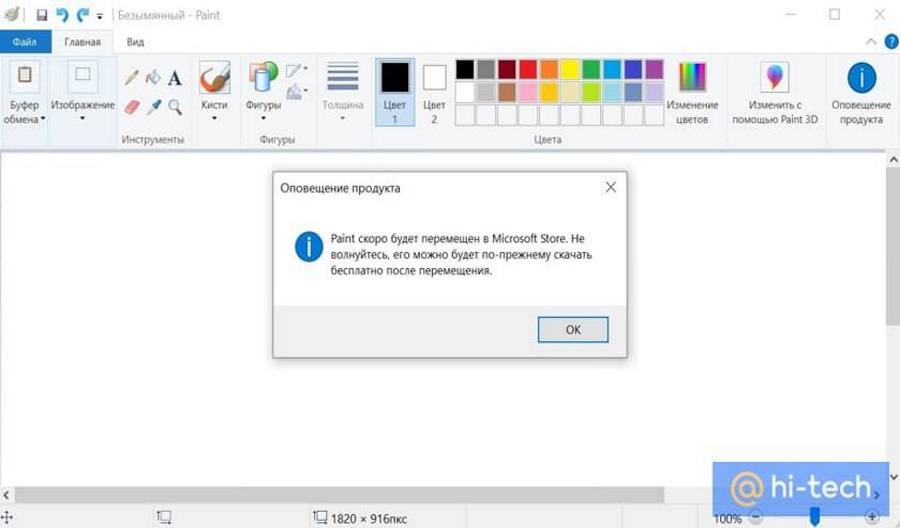Click the Буфер обмена paste icon

[25, 76]
